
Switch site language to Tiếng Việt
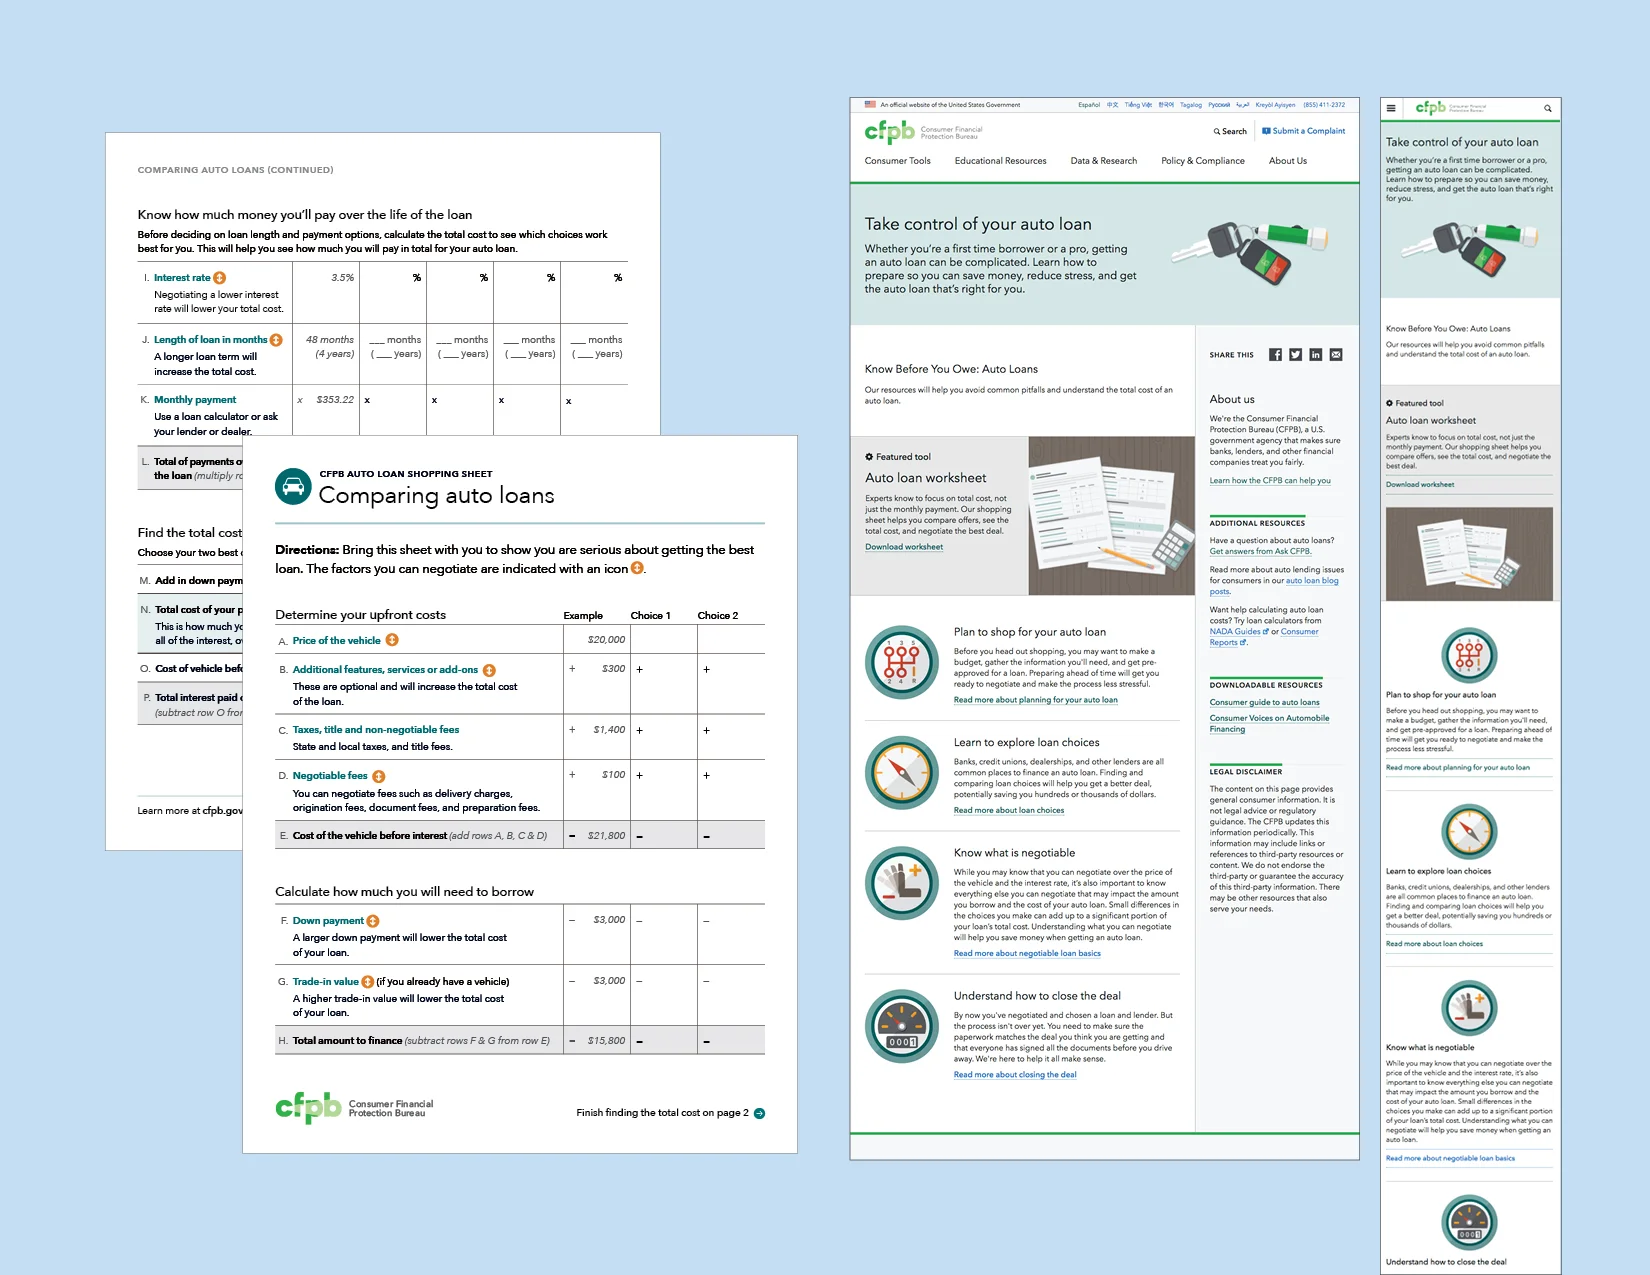pyautogui.click(x=1138, y=105)
